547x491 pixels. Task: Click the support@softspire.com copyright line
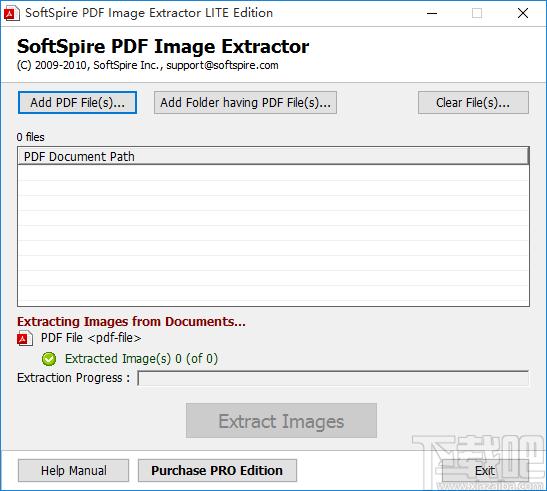(x=148, y=65)
